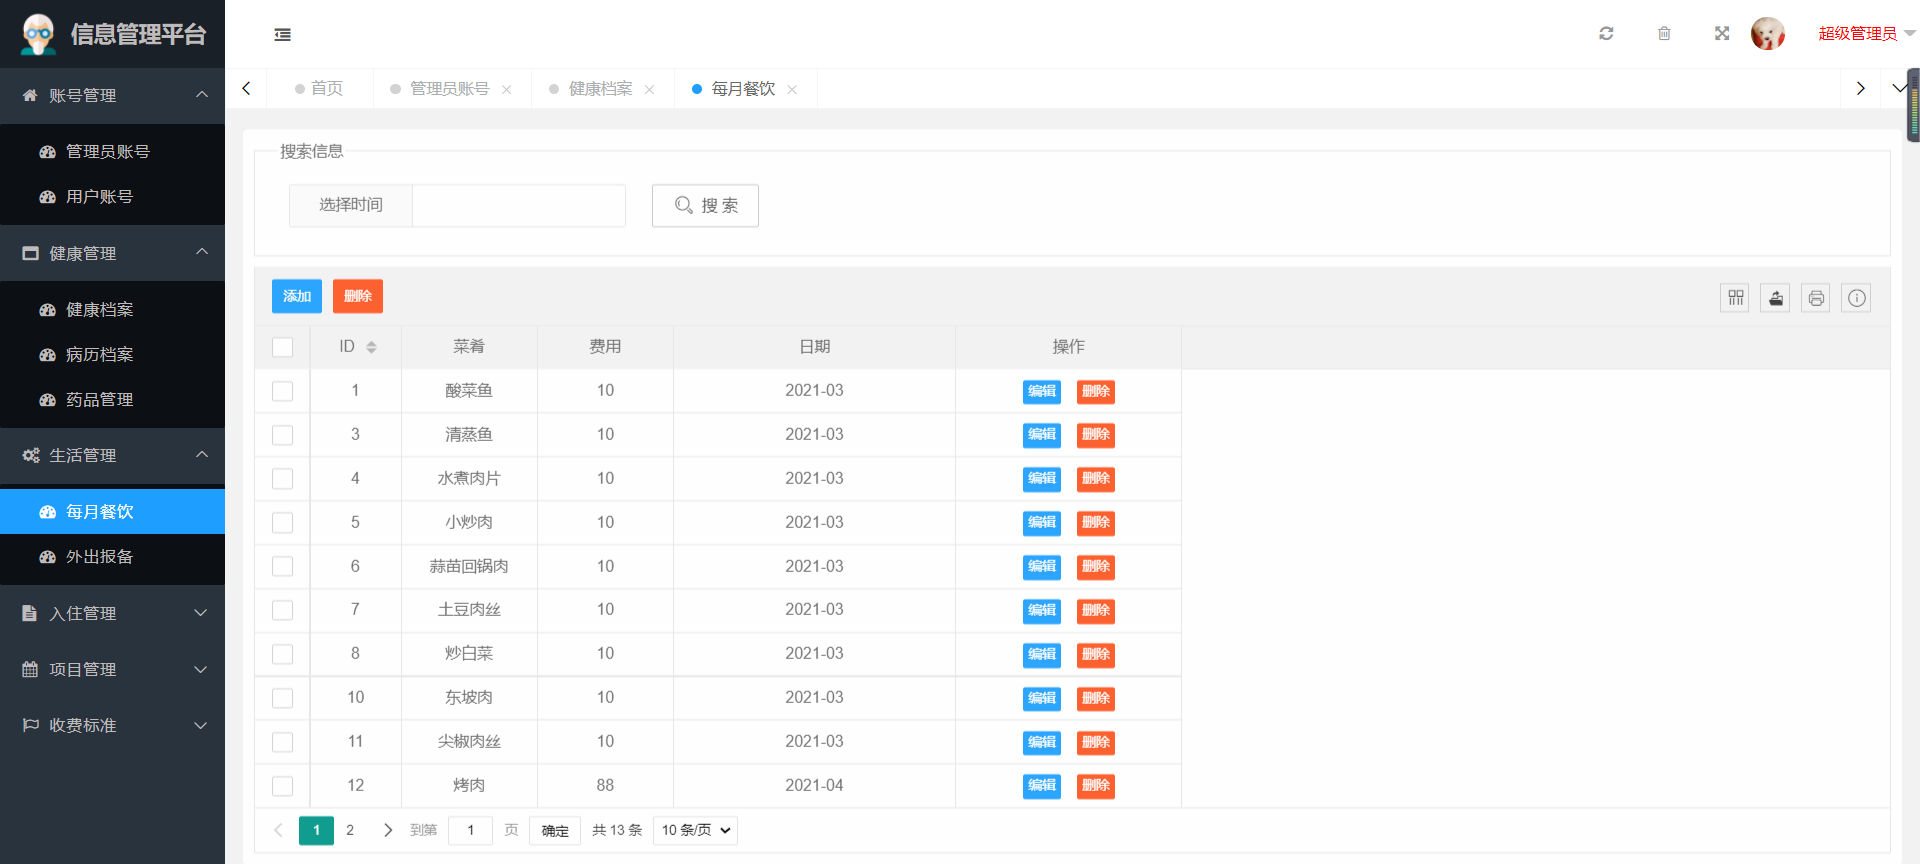Expand the 入住管理 sidebar group

[x=112, y=614]
